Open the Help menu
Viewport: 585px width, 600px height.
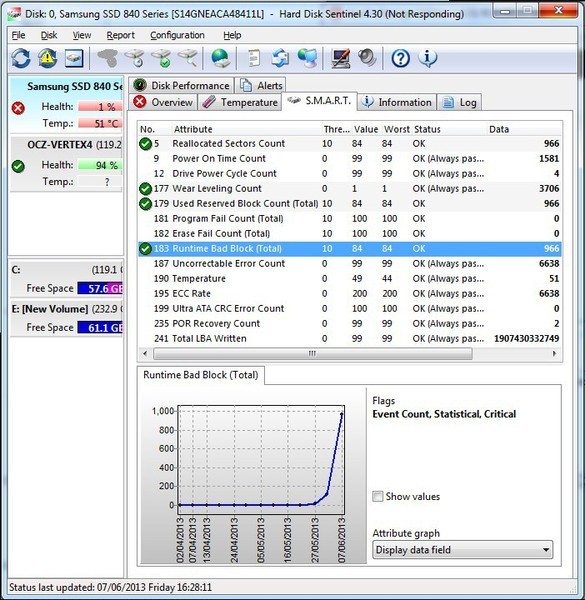click(x=232, y=35)
